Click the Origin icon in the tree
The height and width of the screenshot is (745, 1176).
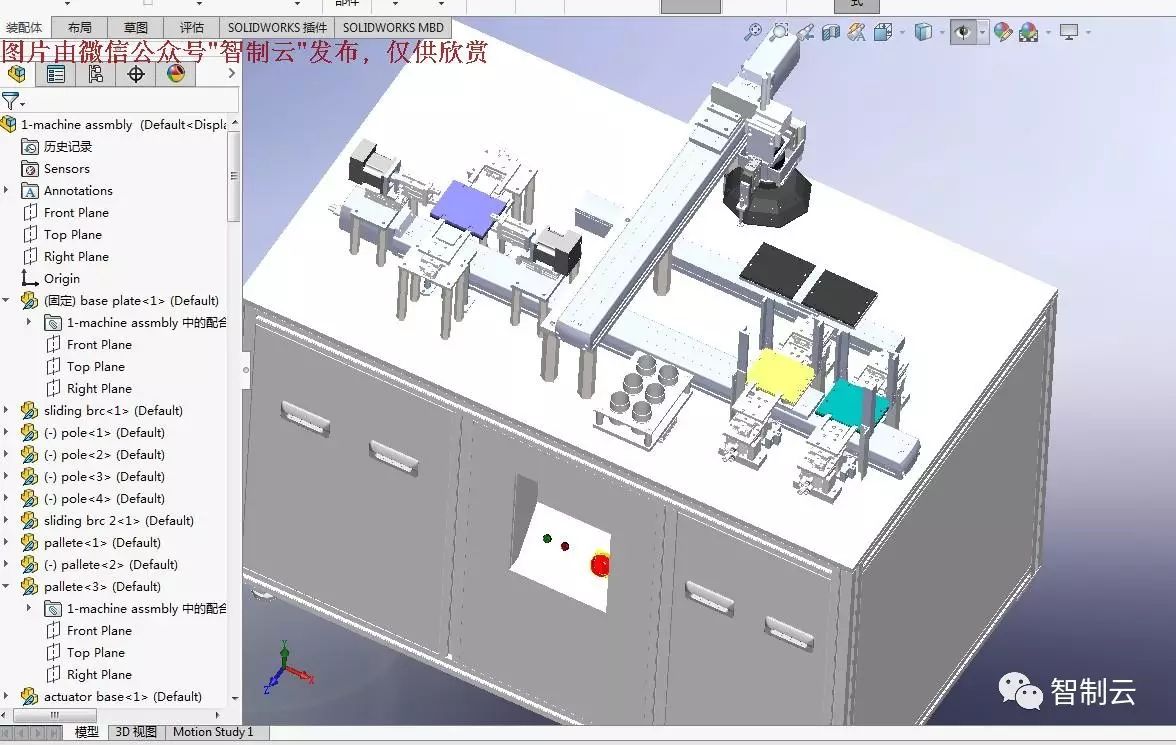pyautogui.click(x=30, y=278)
